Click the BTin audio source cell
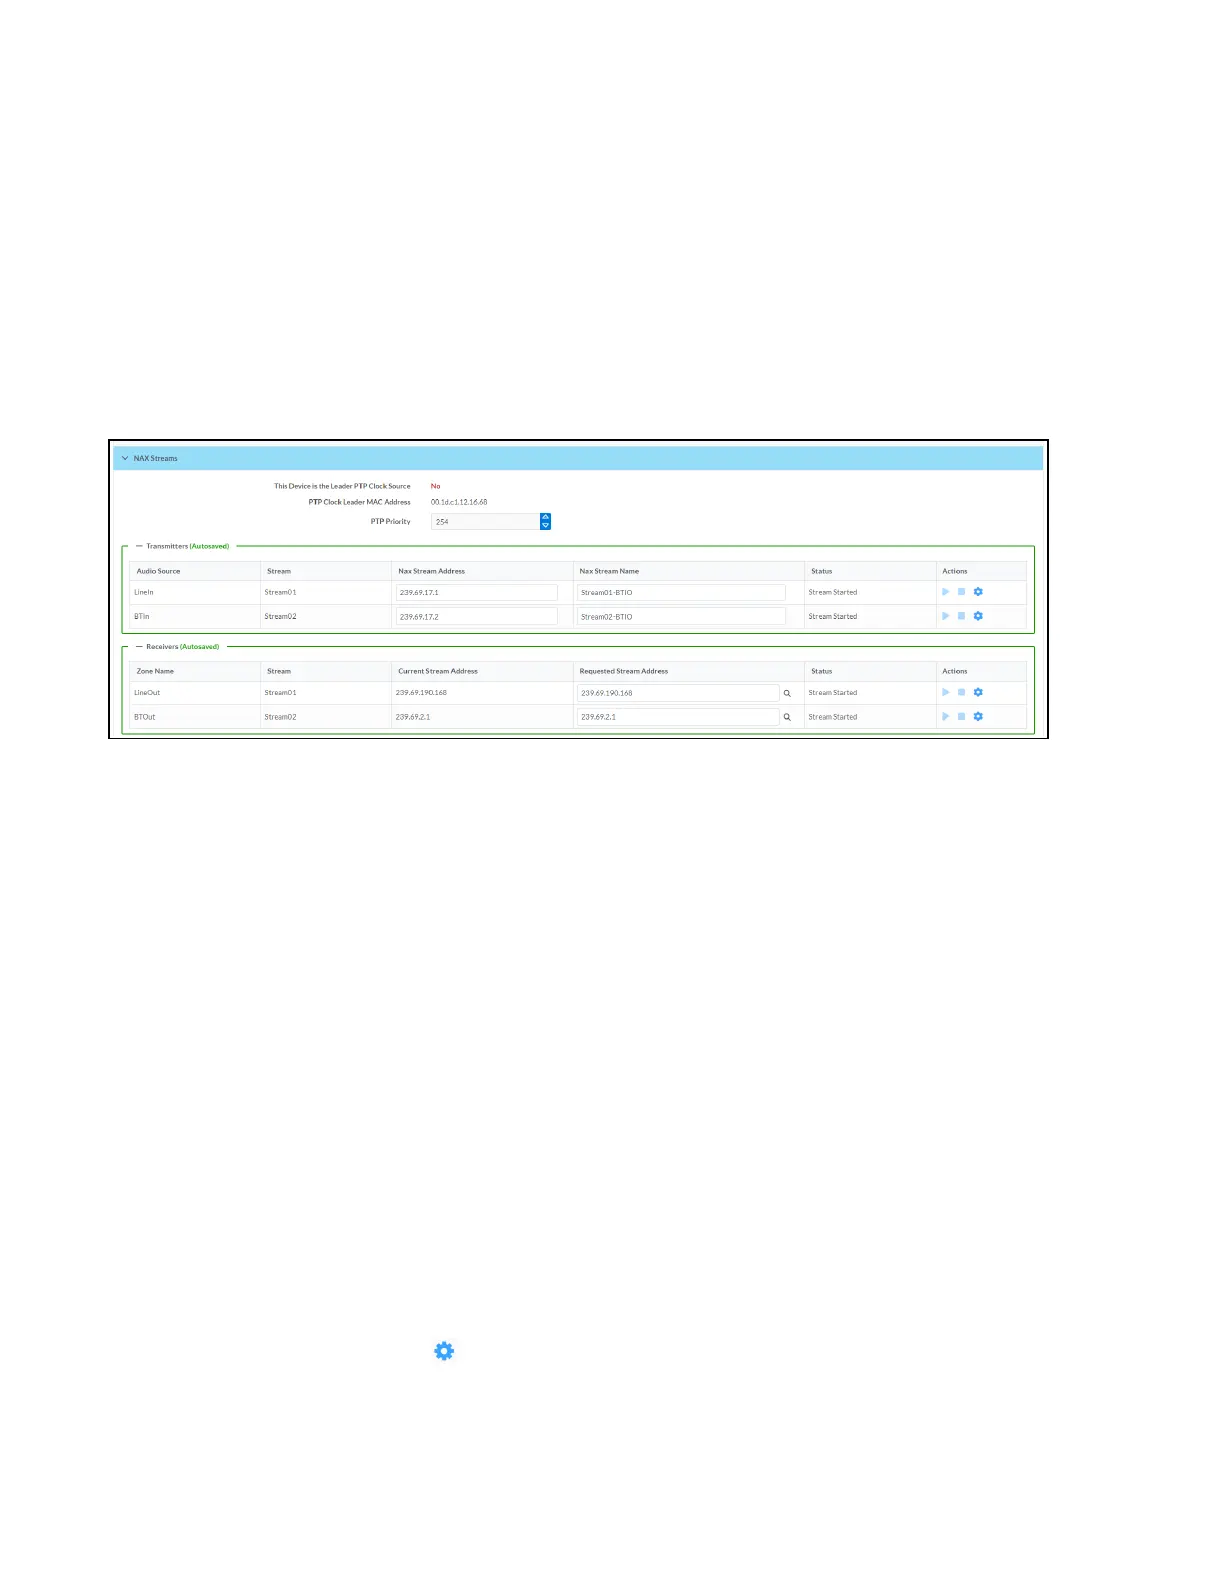 (x=195, y=616)
